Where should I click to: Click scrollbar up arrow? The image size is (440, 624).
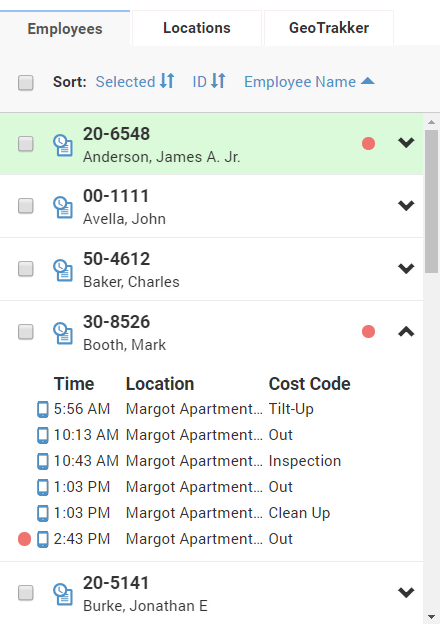(x=431, y=122)
